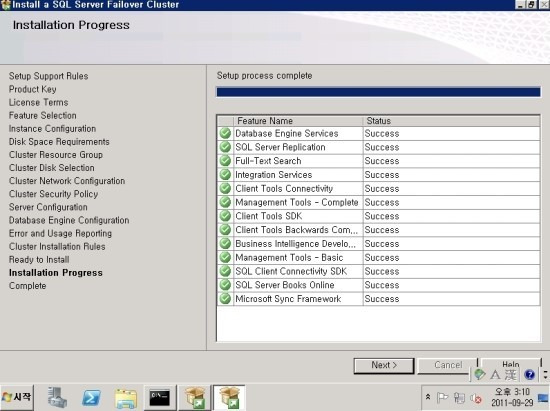Click the green check icon for Database Engine Services
The height and width of the screenshot is (411, 550).
225,134
